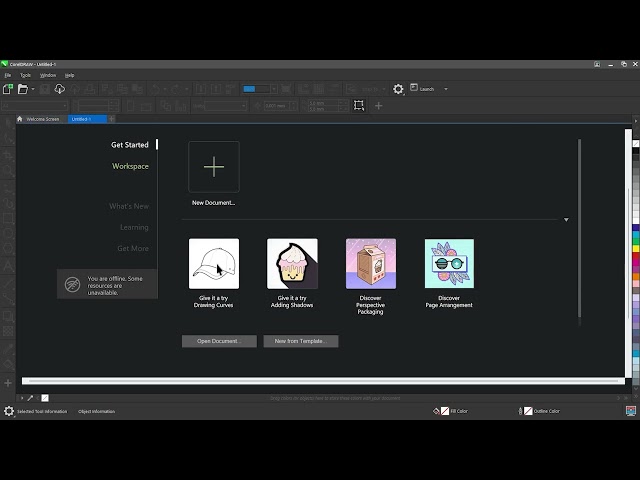This screenshot has width=640, height=480.
Task: Expand the zoom level dropdown arrow
Action: [274, 89]
